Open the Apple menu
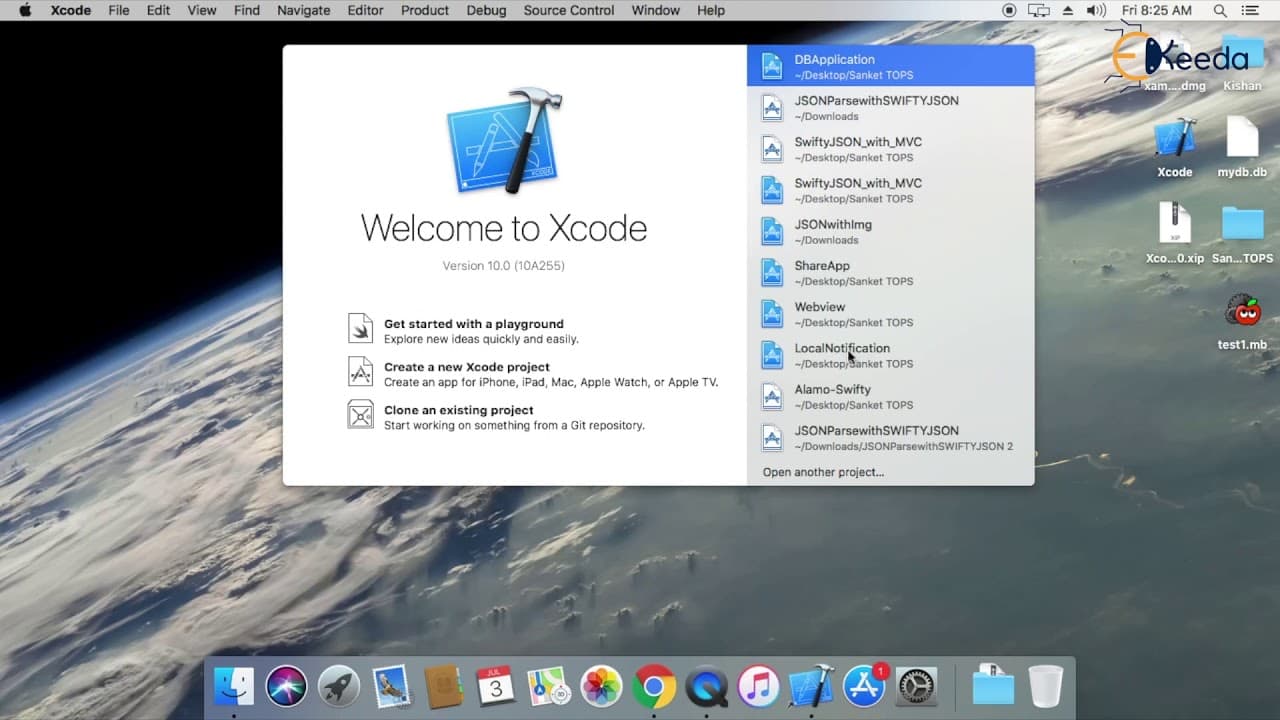Image resolution: width=1280 pixels, height=720 pixels. coord(25,10)
